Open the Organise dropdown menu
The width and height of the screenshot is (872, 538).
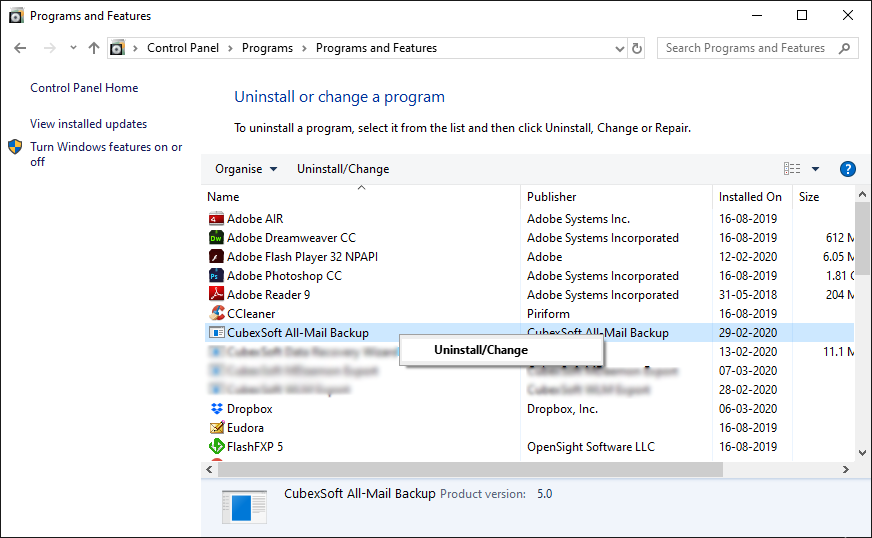(246, 169)
